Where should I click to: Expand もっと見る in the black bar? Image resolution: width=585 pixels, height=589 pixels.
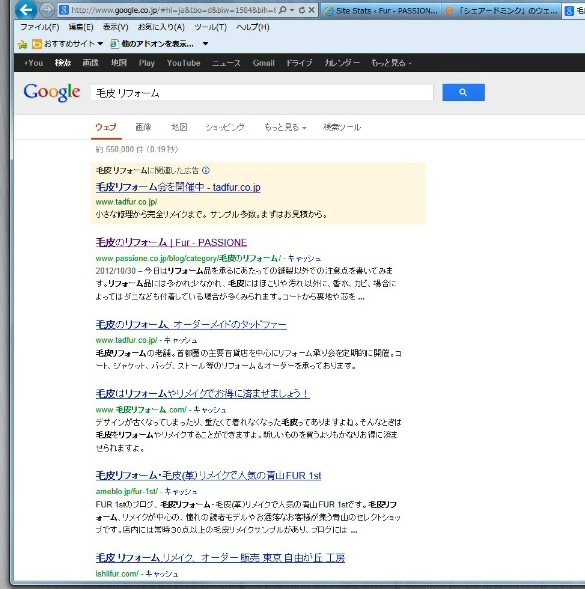391,63
